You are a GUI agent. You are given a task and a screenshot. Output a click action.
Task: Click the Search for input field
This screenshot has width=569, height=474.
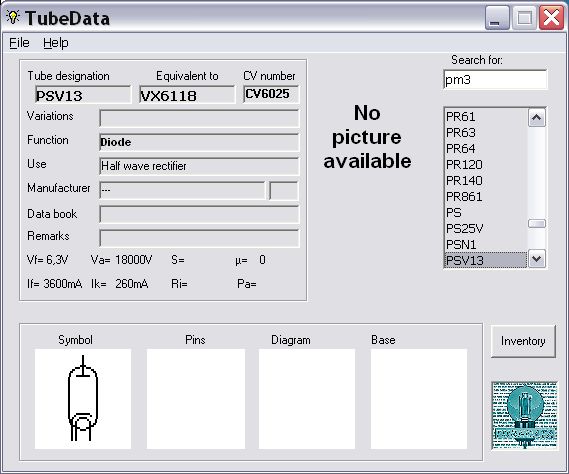[495, 79]
